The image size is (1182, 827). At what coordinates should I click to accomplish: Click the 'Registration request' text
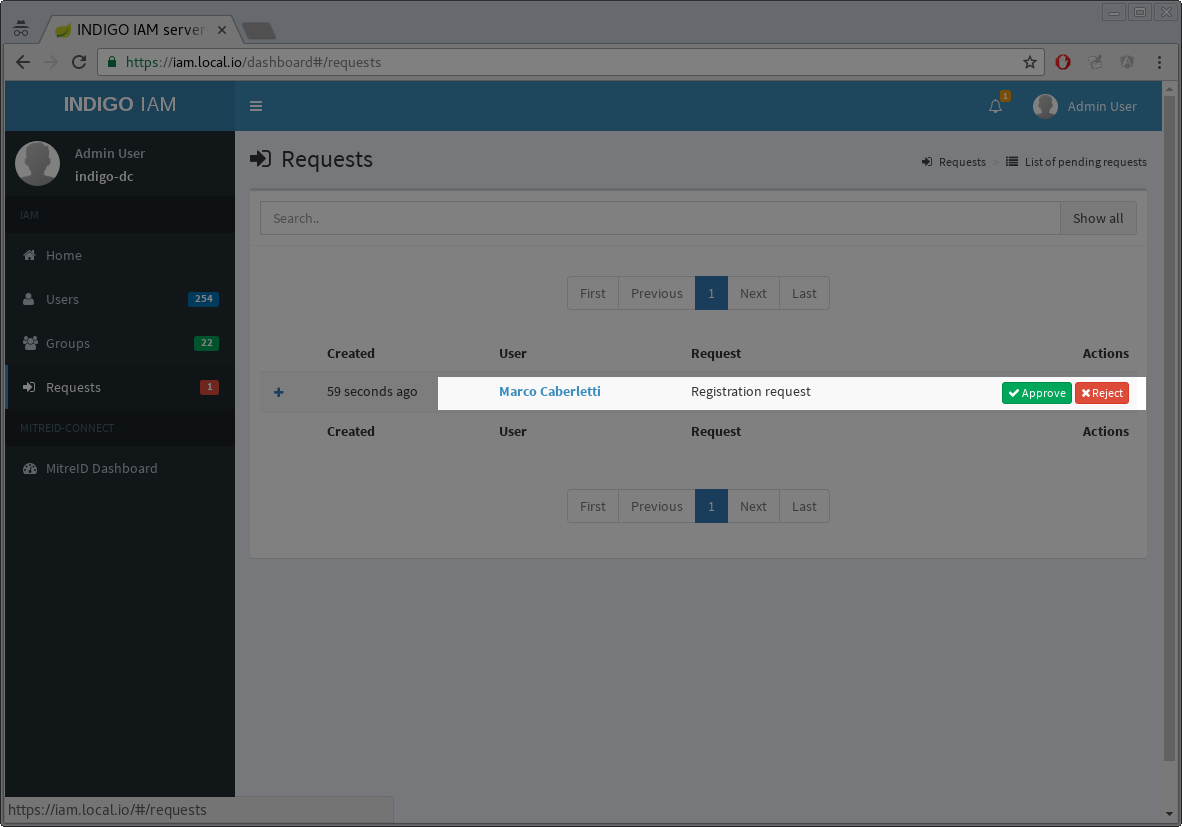(751, 391)
